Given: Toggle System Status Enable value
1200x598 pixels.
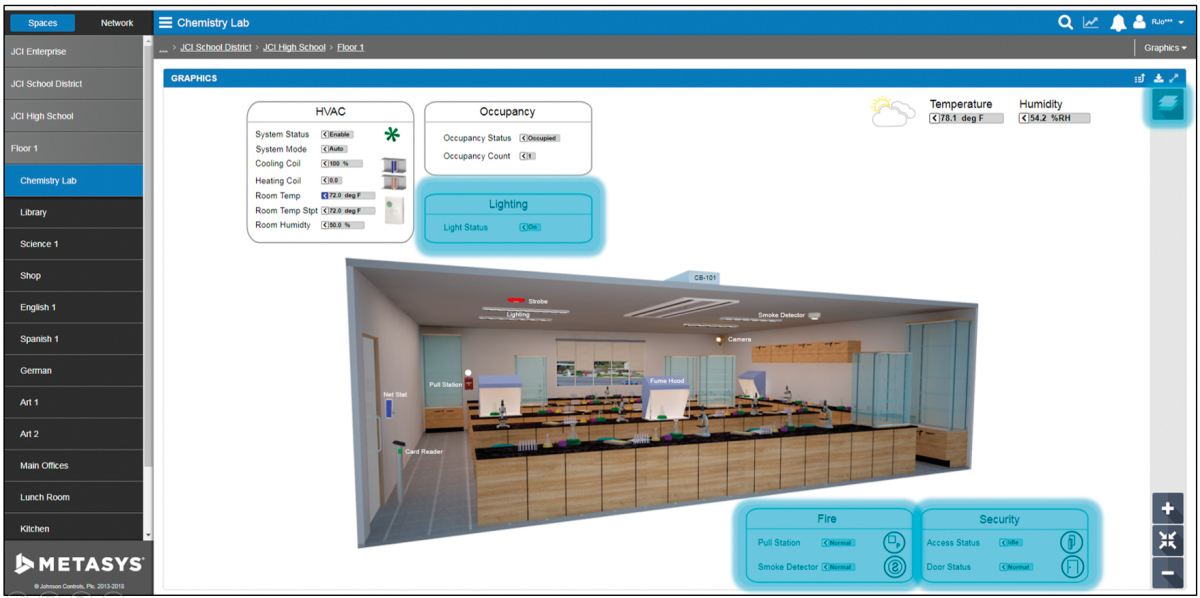Looking at the screenshot, I should point(337,134).
